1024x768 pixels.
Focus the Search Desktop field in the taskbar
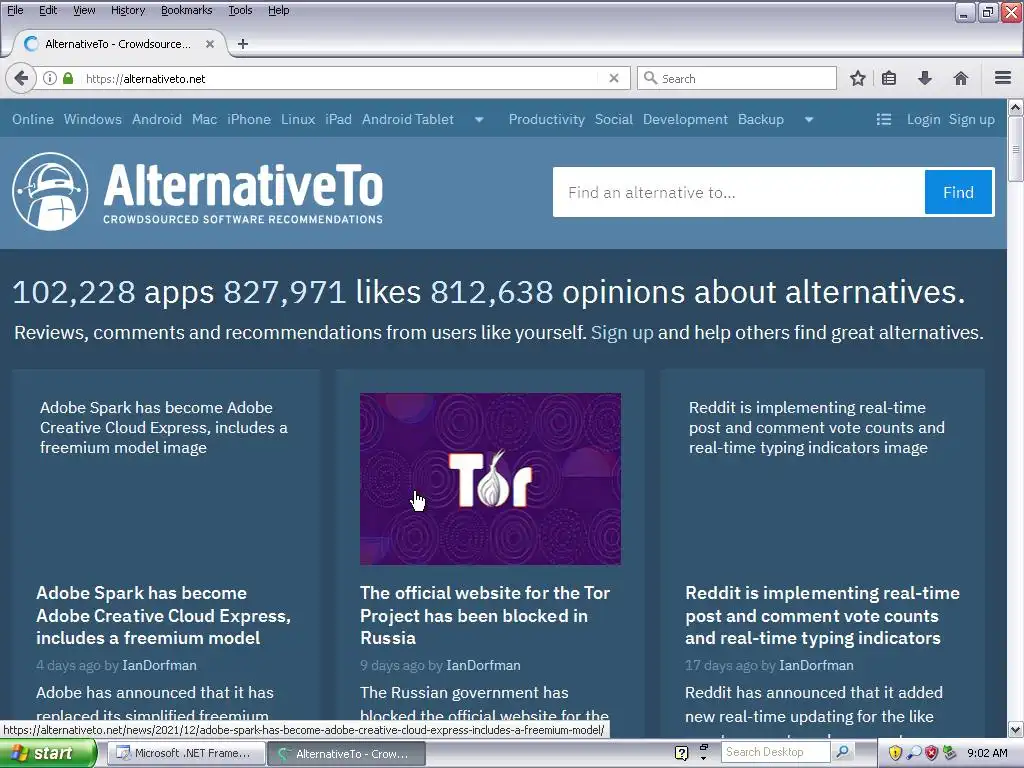777,752
